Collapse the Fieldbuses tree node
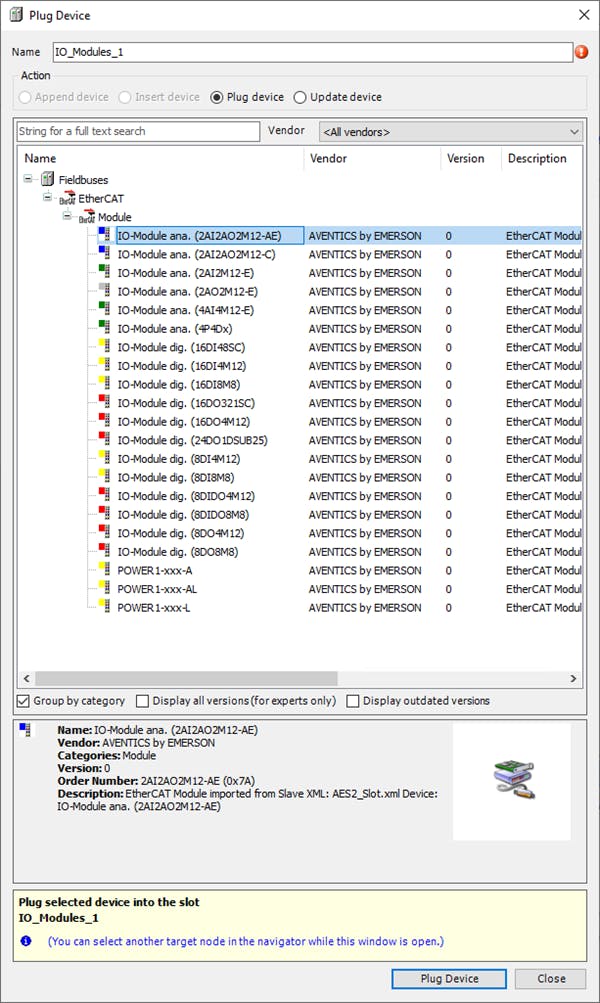 coord(28,178)
